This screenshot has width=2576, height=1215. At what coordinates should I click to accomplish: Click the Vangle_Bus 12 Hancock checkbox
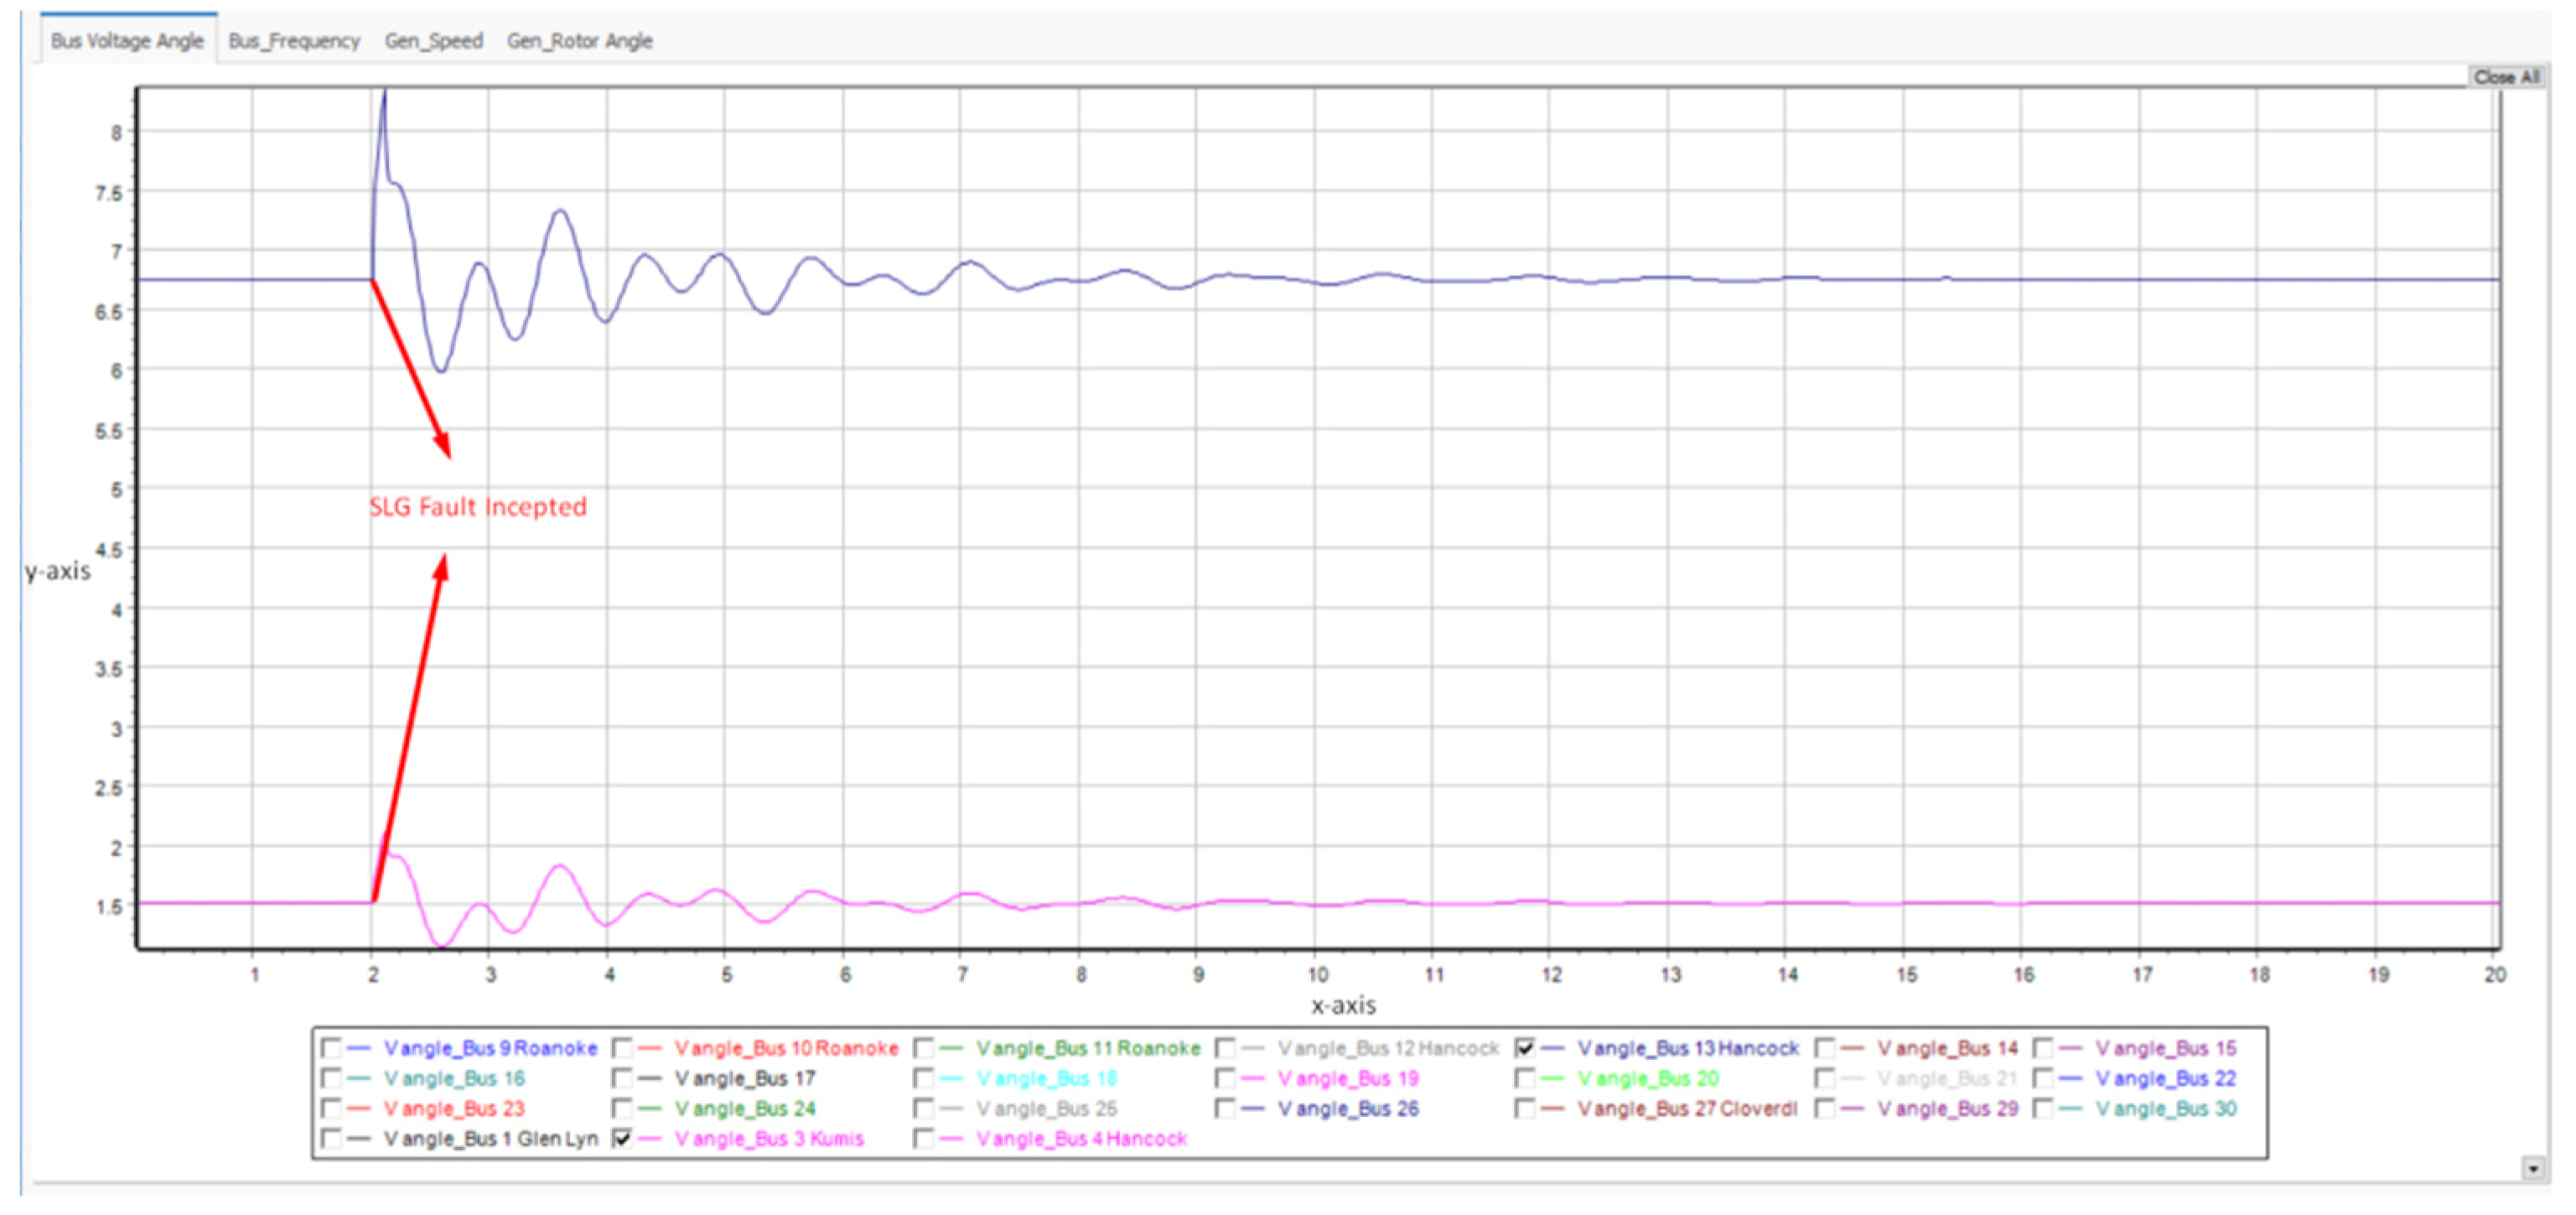click(x=1225, y=1048)
